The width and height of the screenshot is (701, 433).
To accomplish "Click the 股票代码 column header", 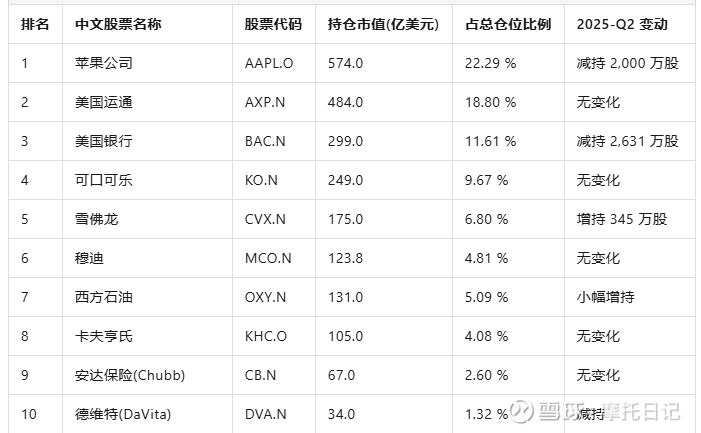I will click(273, 24).
